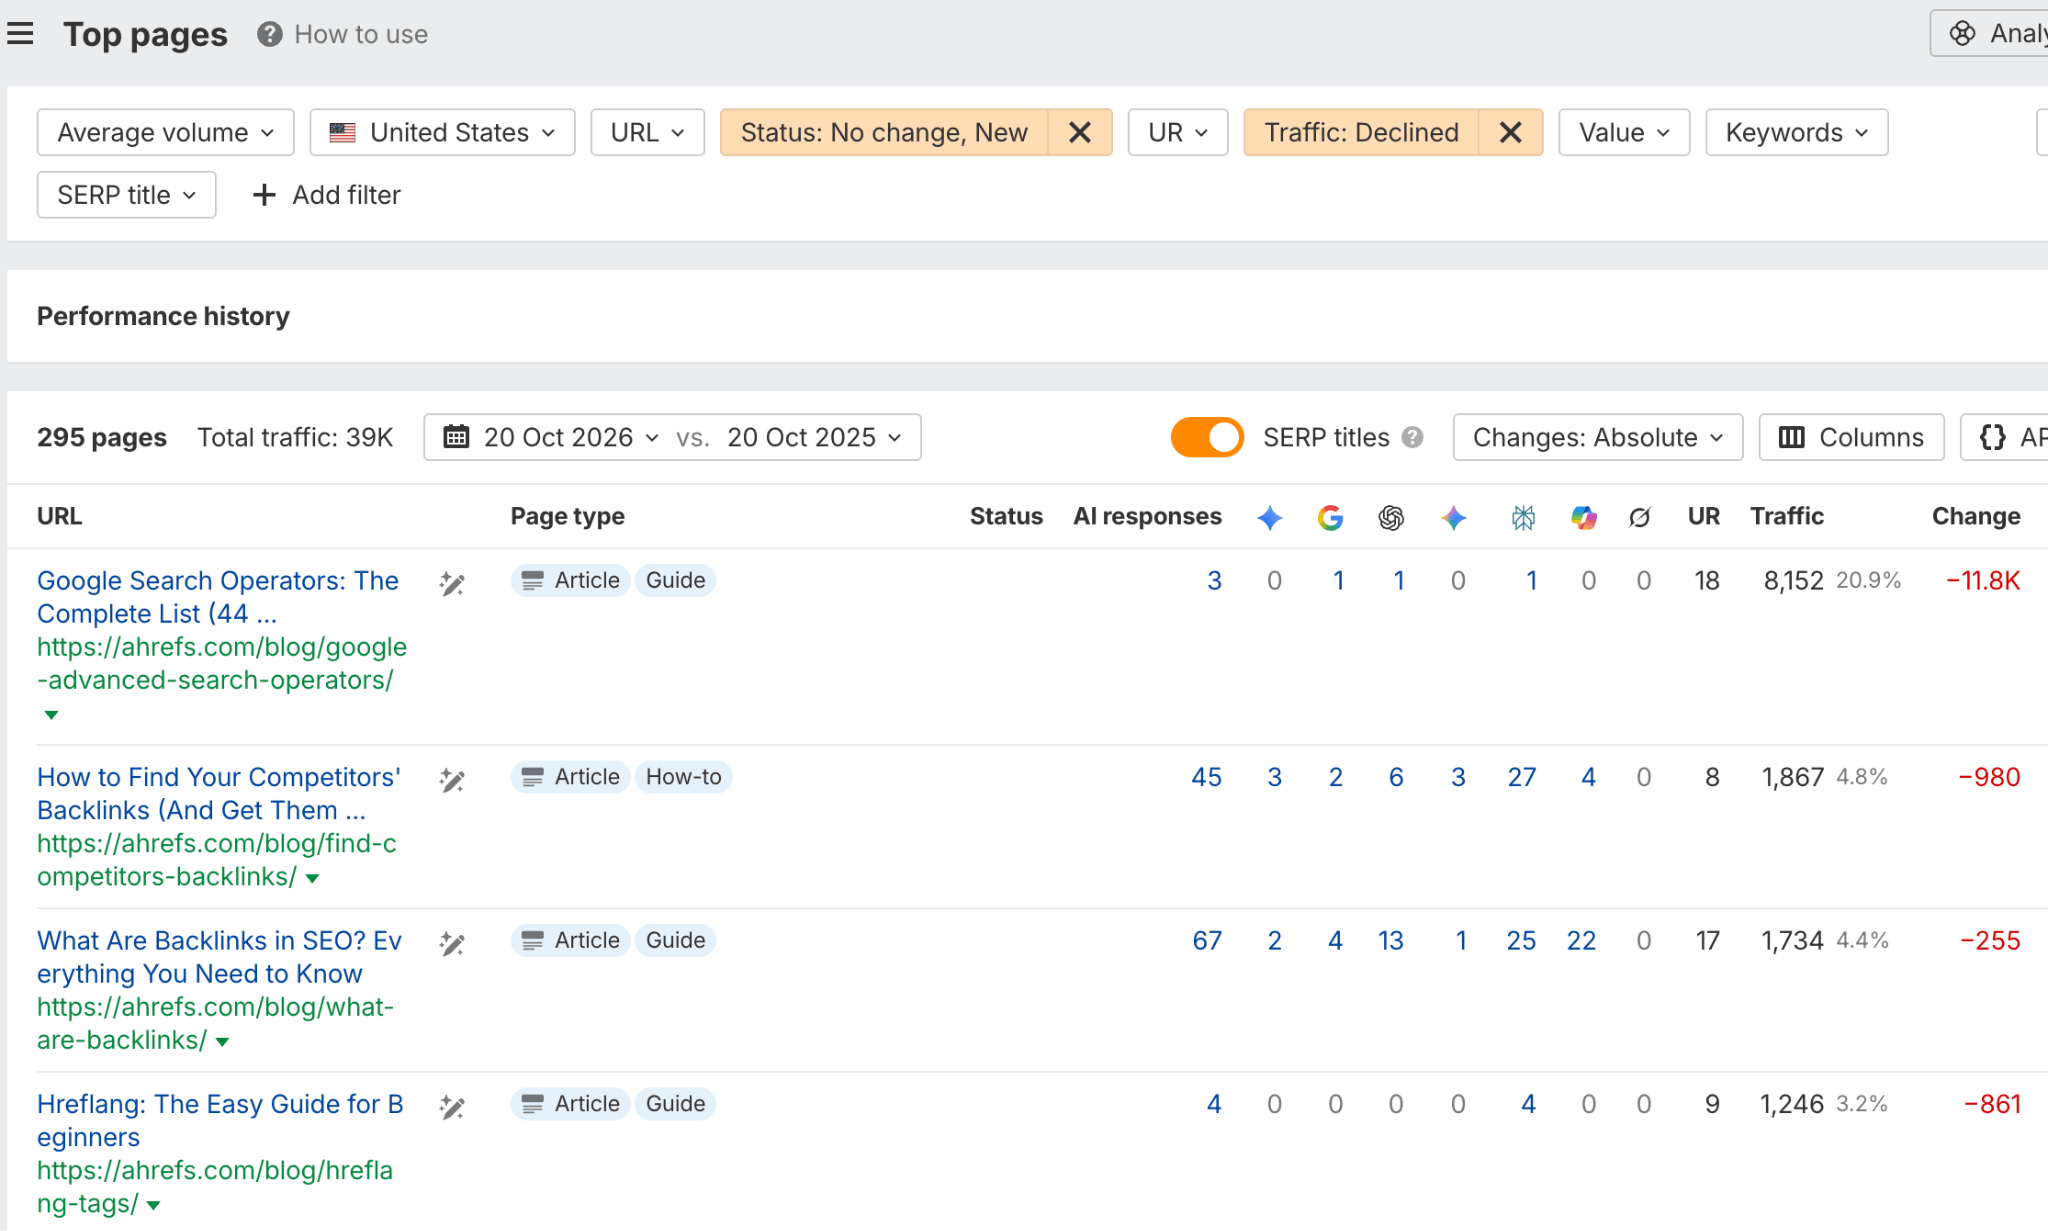Viewport: 2048px width, 1231px height.
Task: Sort by the Perplexity column icon
Action: point(1523,517)
